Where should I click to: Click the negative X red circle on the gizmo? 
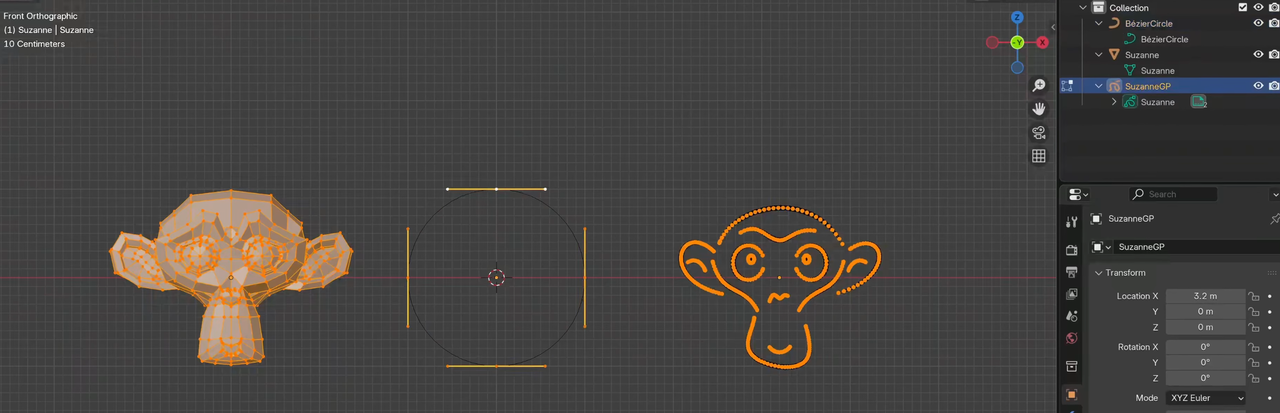[x=992, y=42]
